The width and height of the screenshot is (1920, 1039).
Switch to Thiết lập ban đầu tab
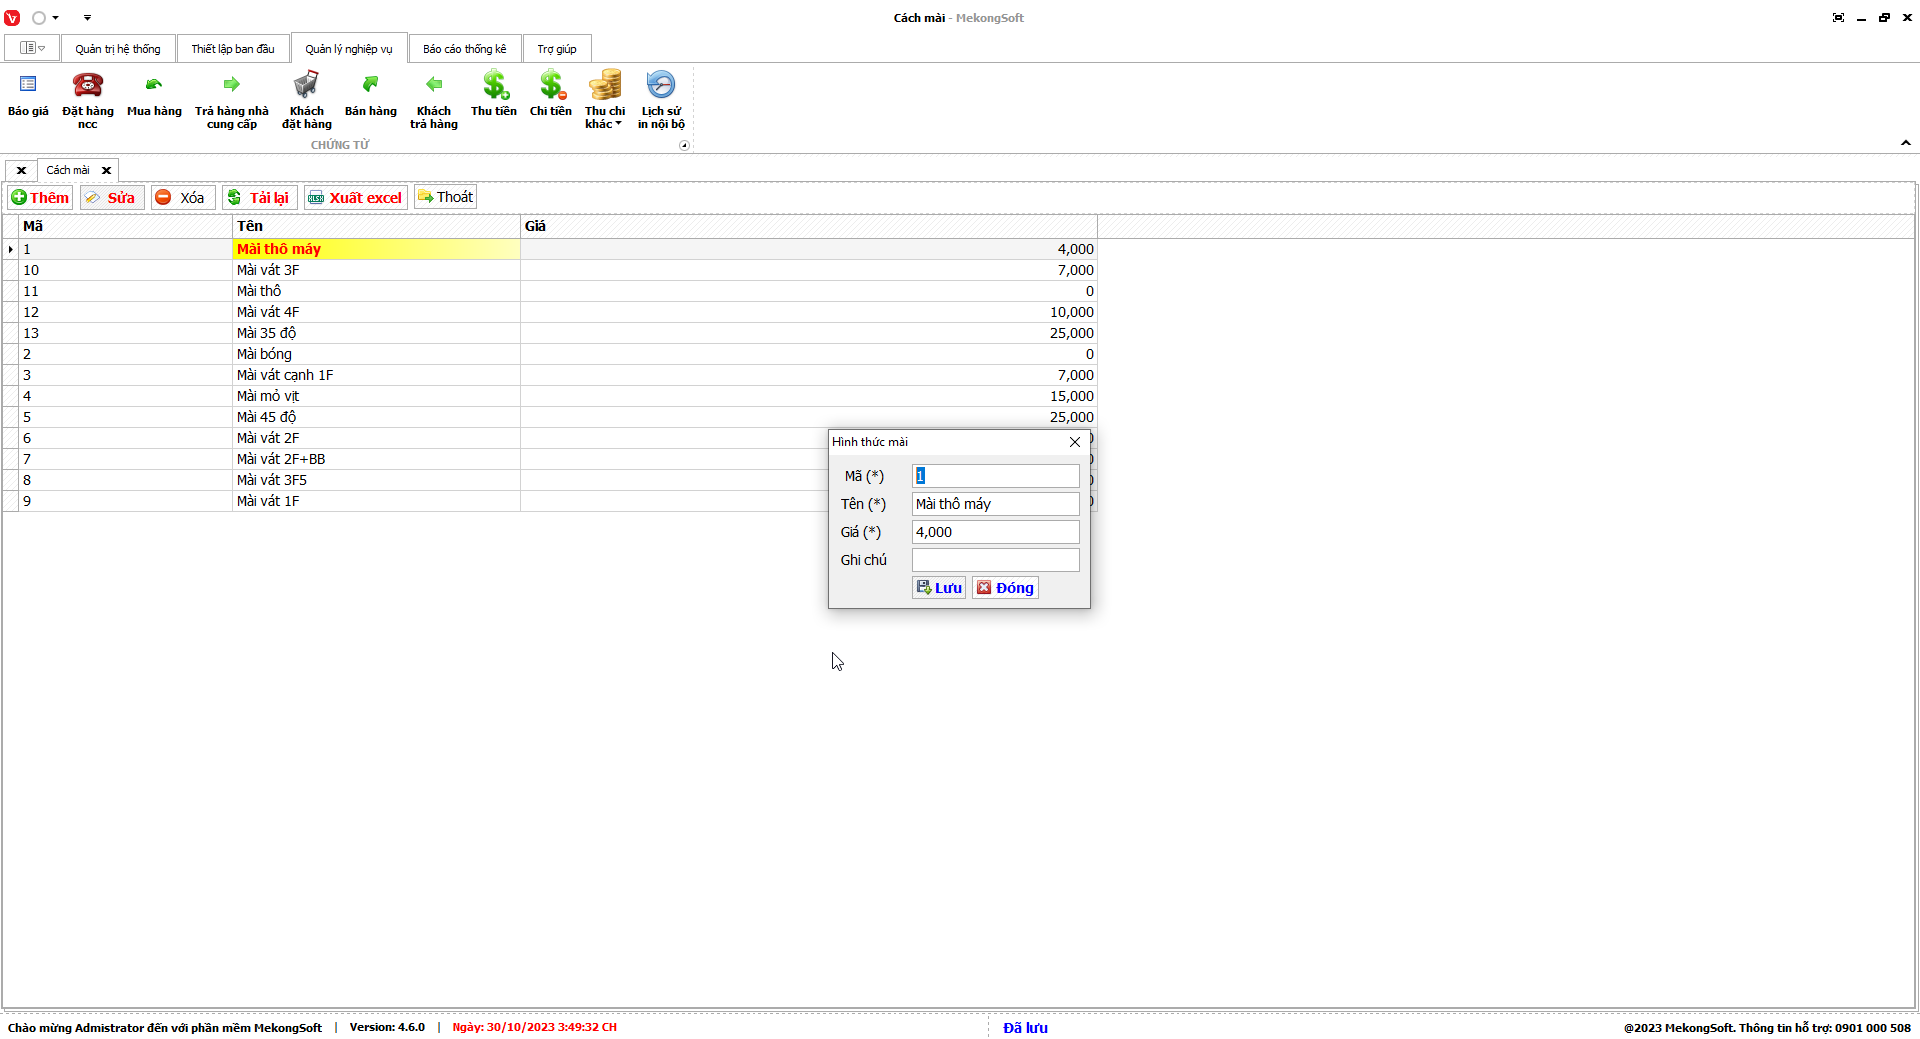tap(233, 49)
